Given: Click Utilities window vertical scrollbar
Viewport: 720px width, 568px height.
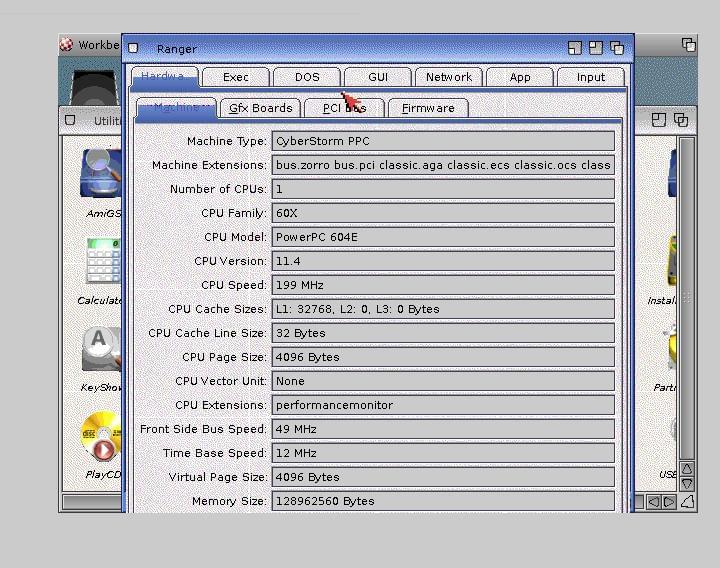Looking at the screenshot, I should tap(687, 298).
